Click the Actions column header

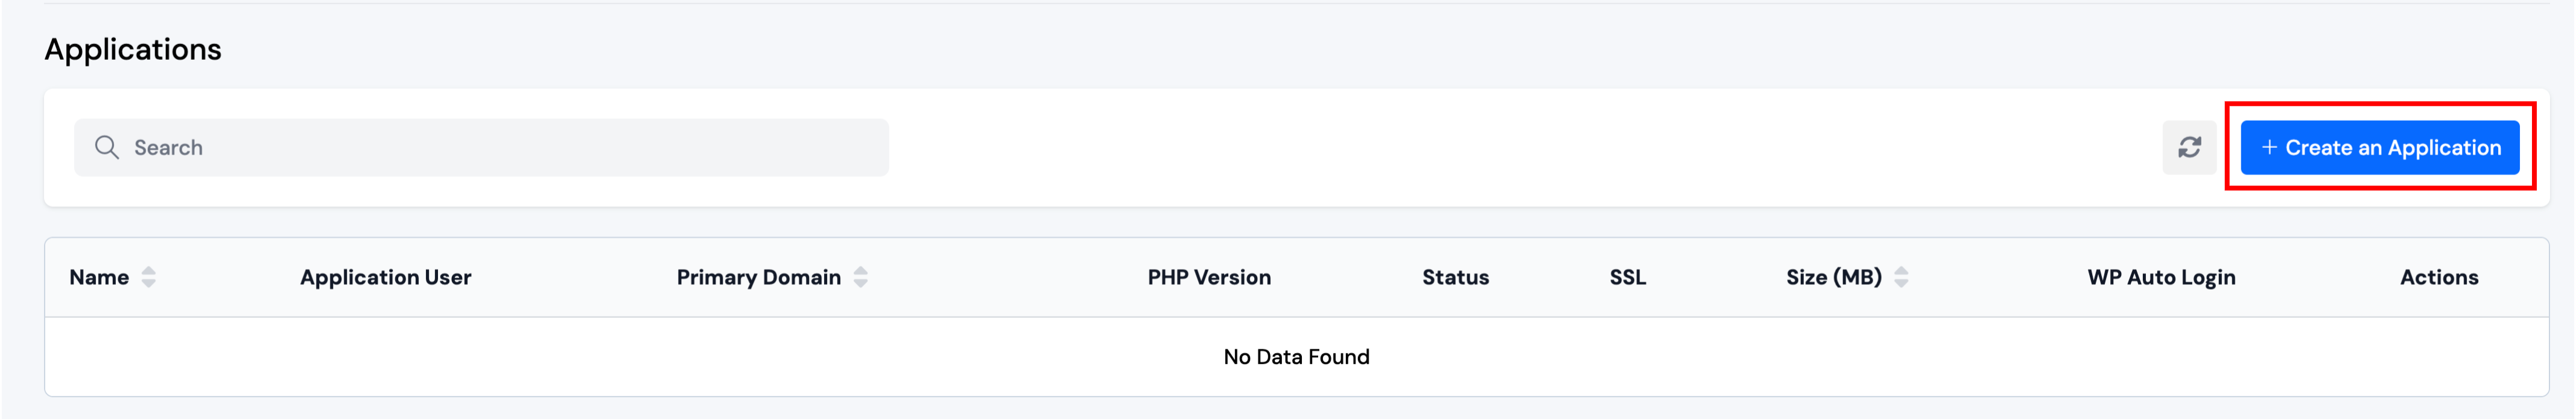(x=2438, y=277)
